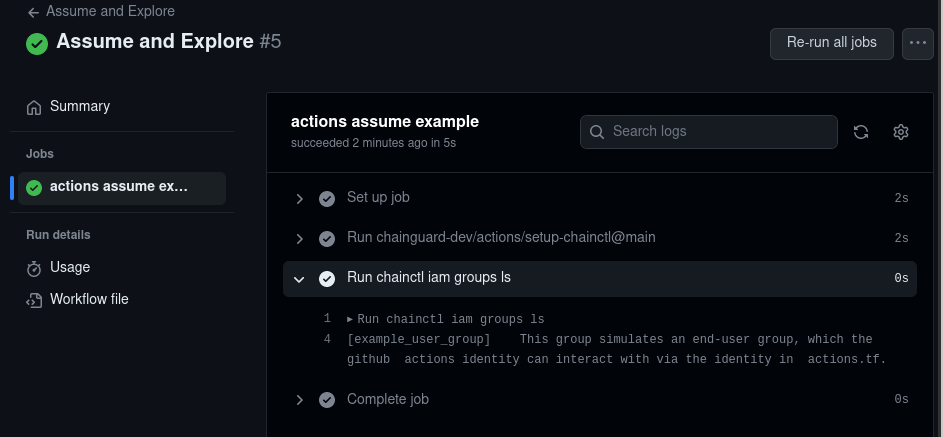Open the three-dots more options menu

[x=917, y=43]
